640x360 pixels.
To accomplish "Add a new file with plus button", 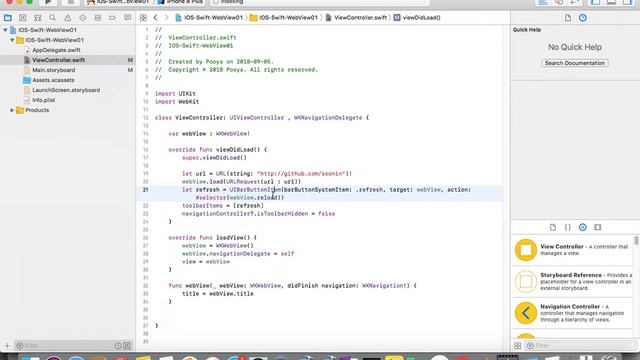I will pos(7,346).
